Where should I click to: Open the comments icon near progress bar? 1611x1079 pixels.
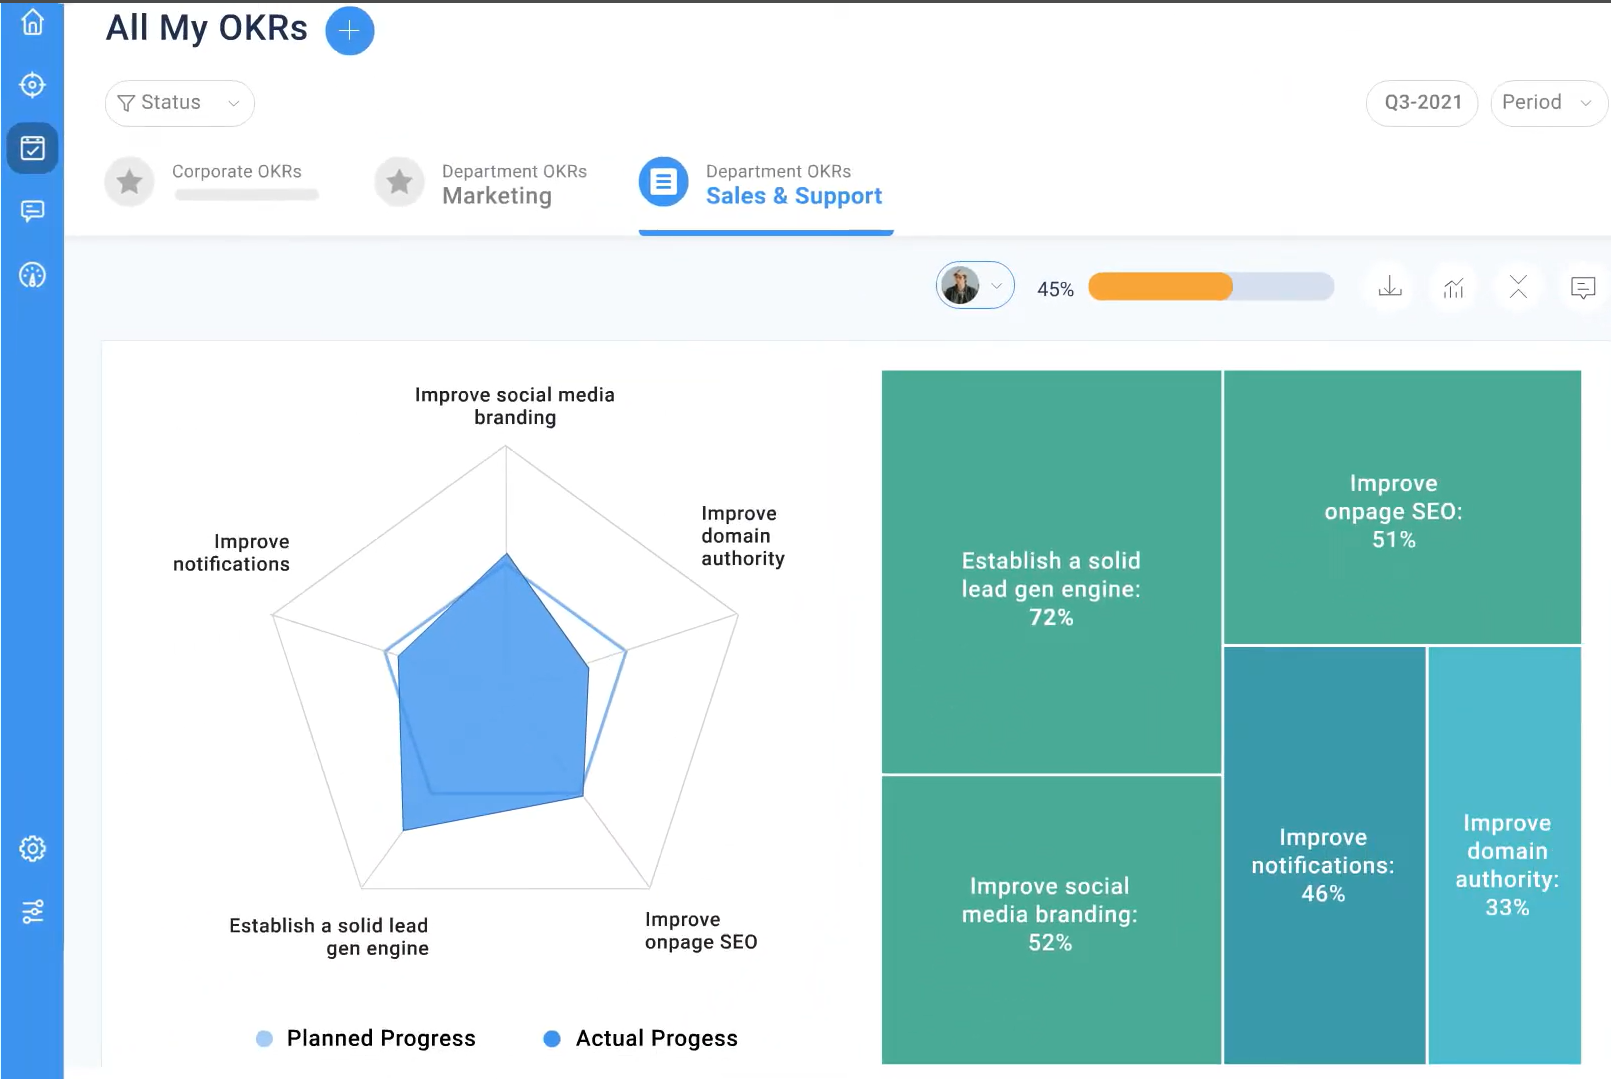pyautogui.click(x=1583, y=288)
